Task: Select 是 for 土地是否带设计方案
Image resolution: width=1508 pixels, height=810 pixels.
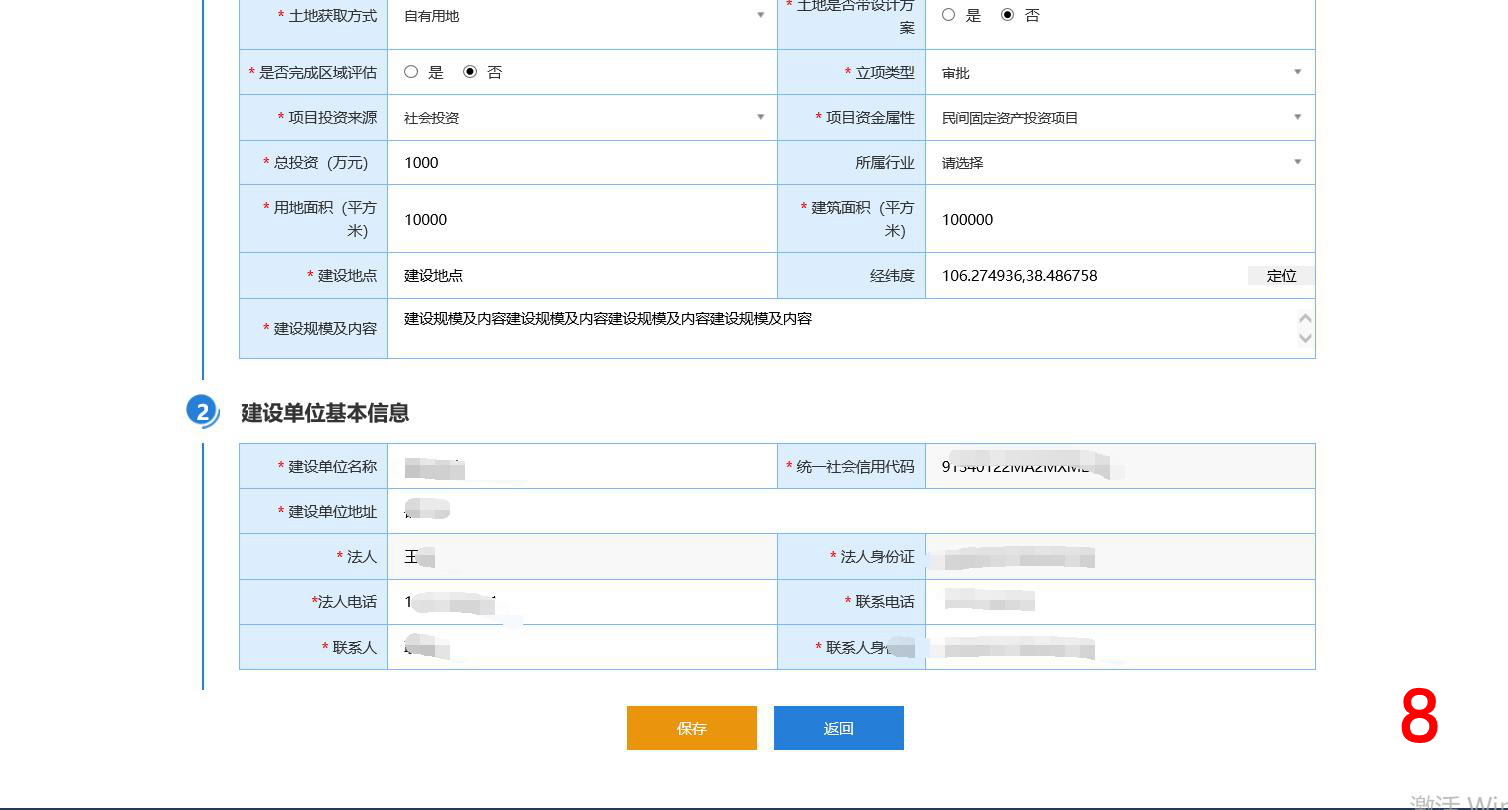Action: [x=949, y=15]
